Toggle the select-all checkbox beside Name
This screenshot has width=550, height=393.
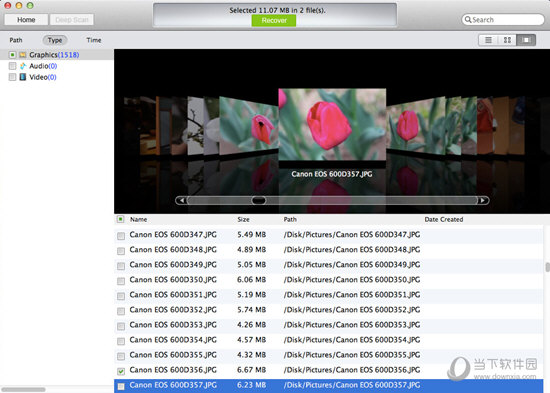pos(120,219)
